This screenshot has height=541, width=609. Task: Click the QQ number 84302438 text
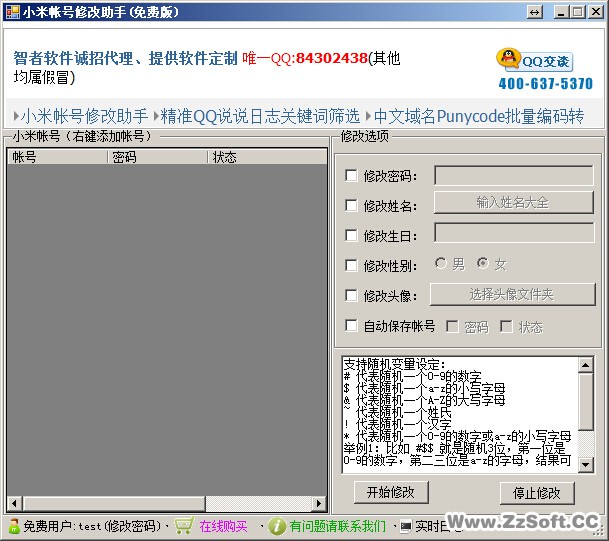[332, 58]
